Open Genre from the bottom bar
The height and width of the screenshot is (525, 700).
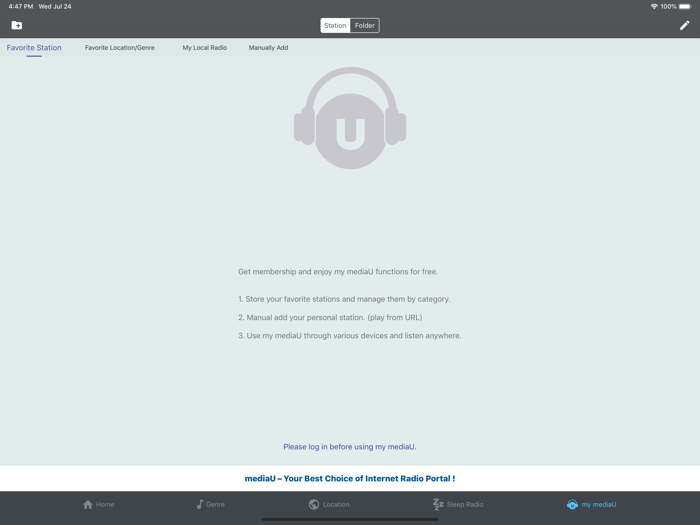click(x=210, y=504)
